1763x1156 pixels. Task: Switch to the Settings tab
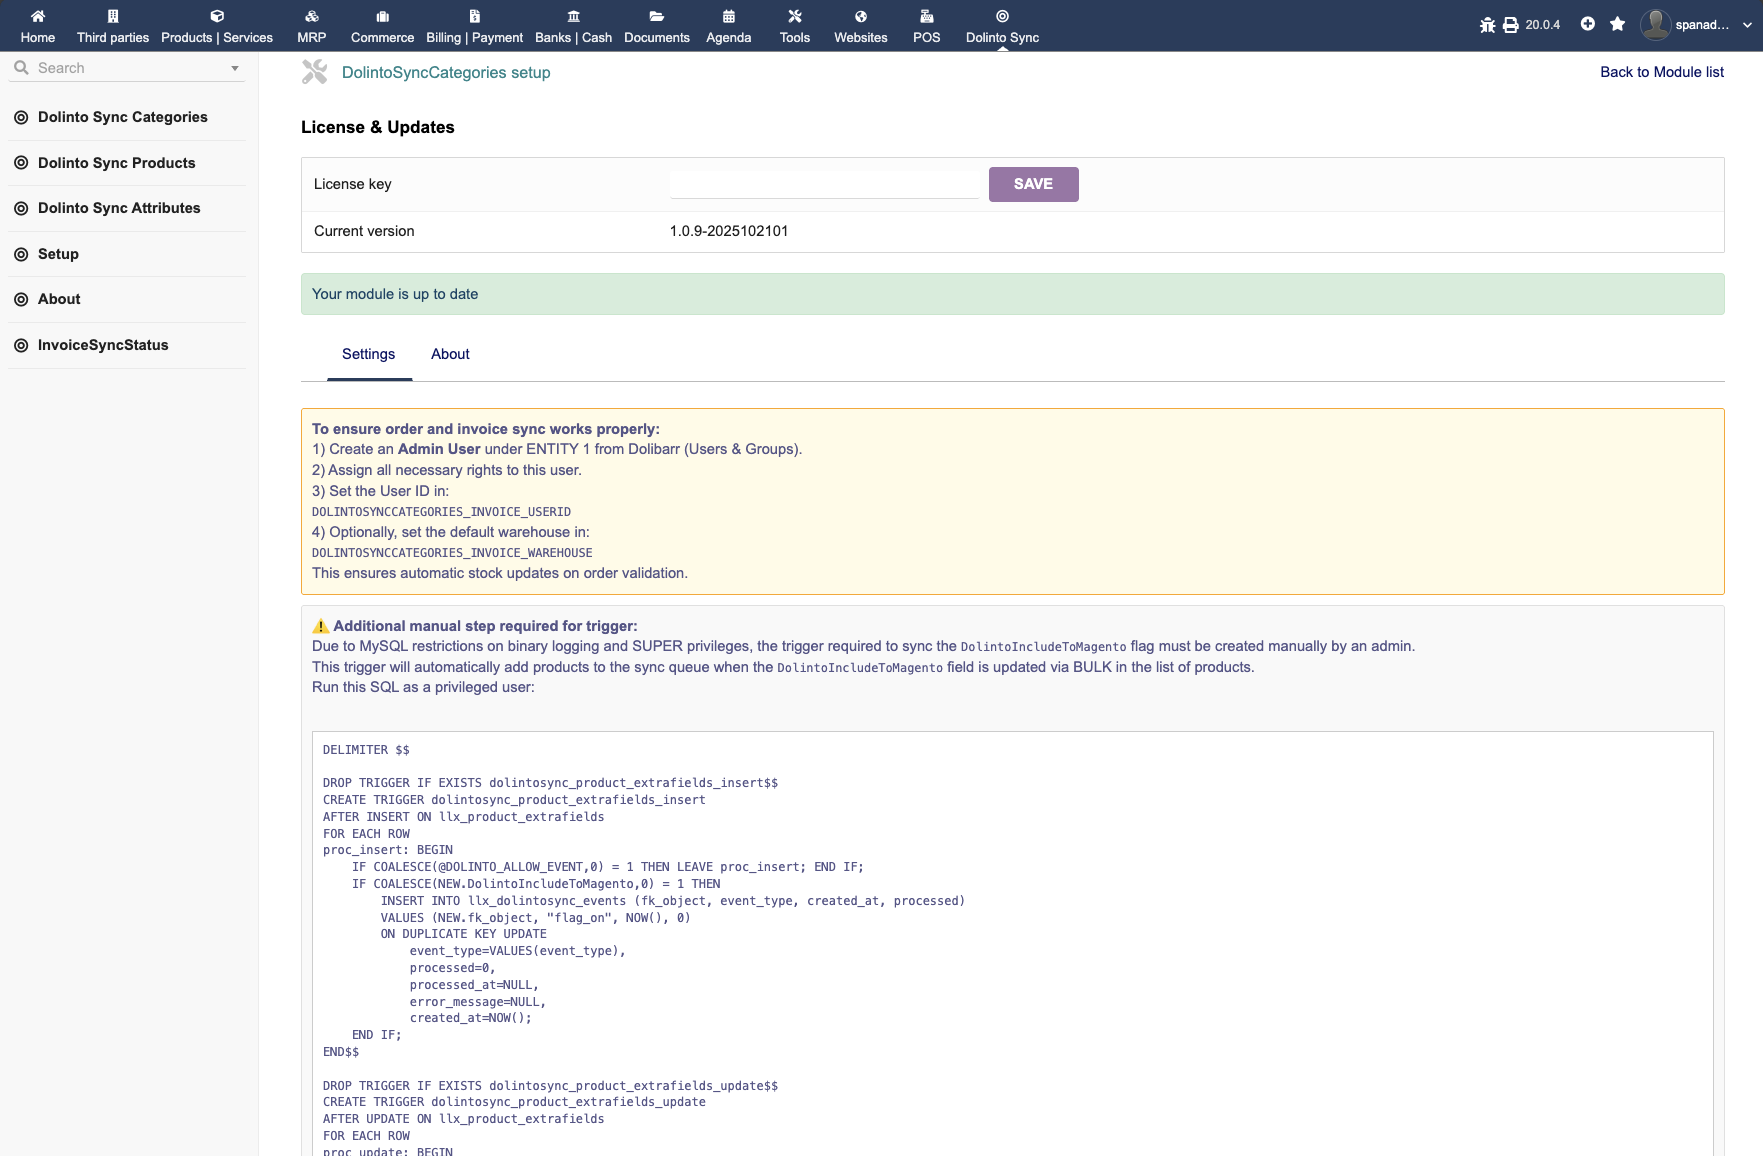pos(369,354)
